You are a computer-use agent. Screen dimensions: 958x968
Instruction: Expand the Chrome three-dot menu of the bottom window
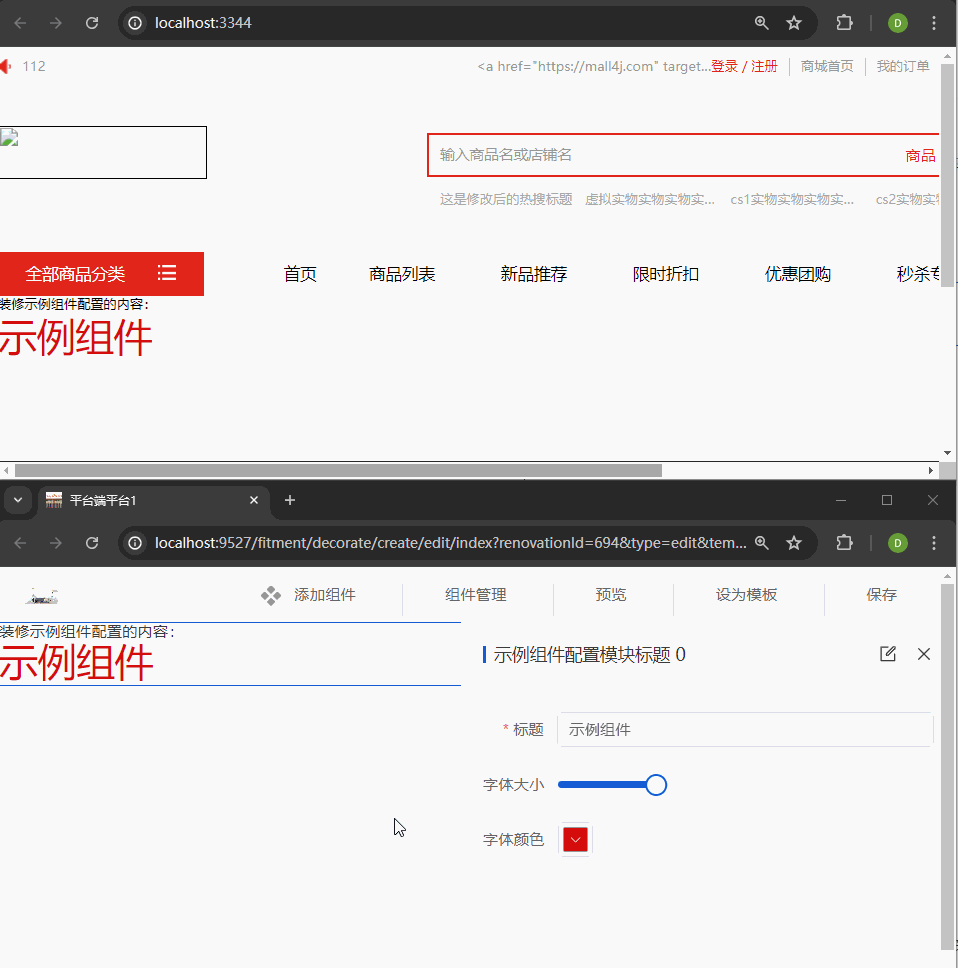(x=933, y=543)
